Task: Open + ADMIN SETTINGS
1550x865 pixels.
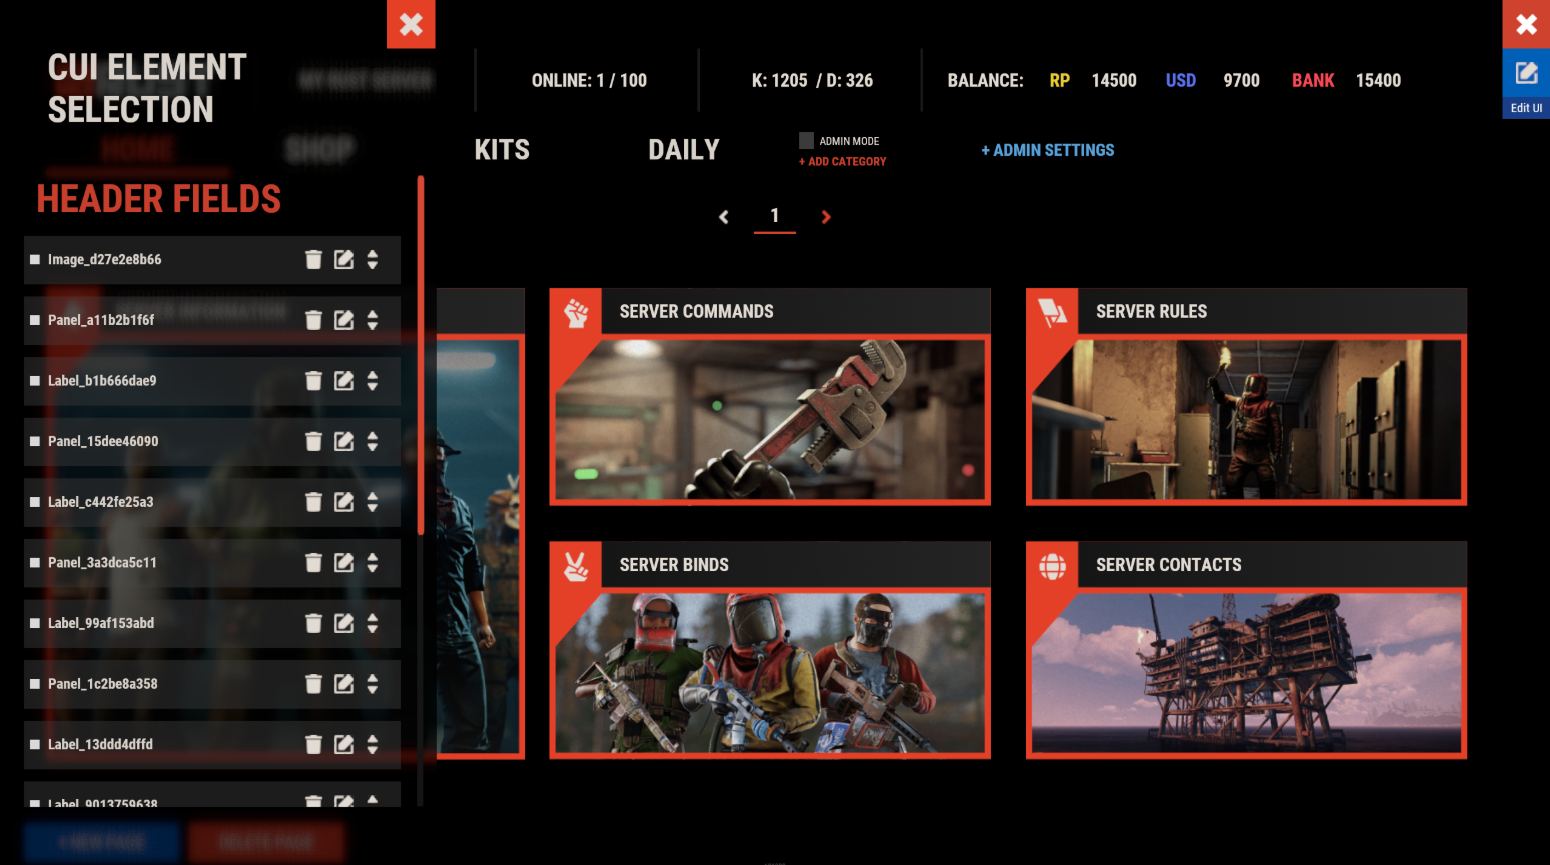Action: pos(1048,150)
